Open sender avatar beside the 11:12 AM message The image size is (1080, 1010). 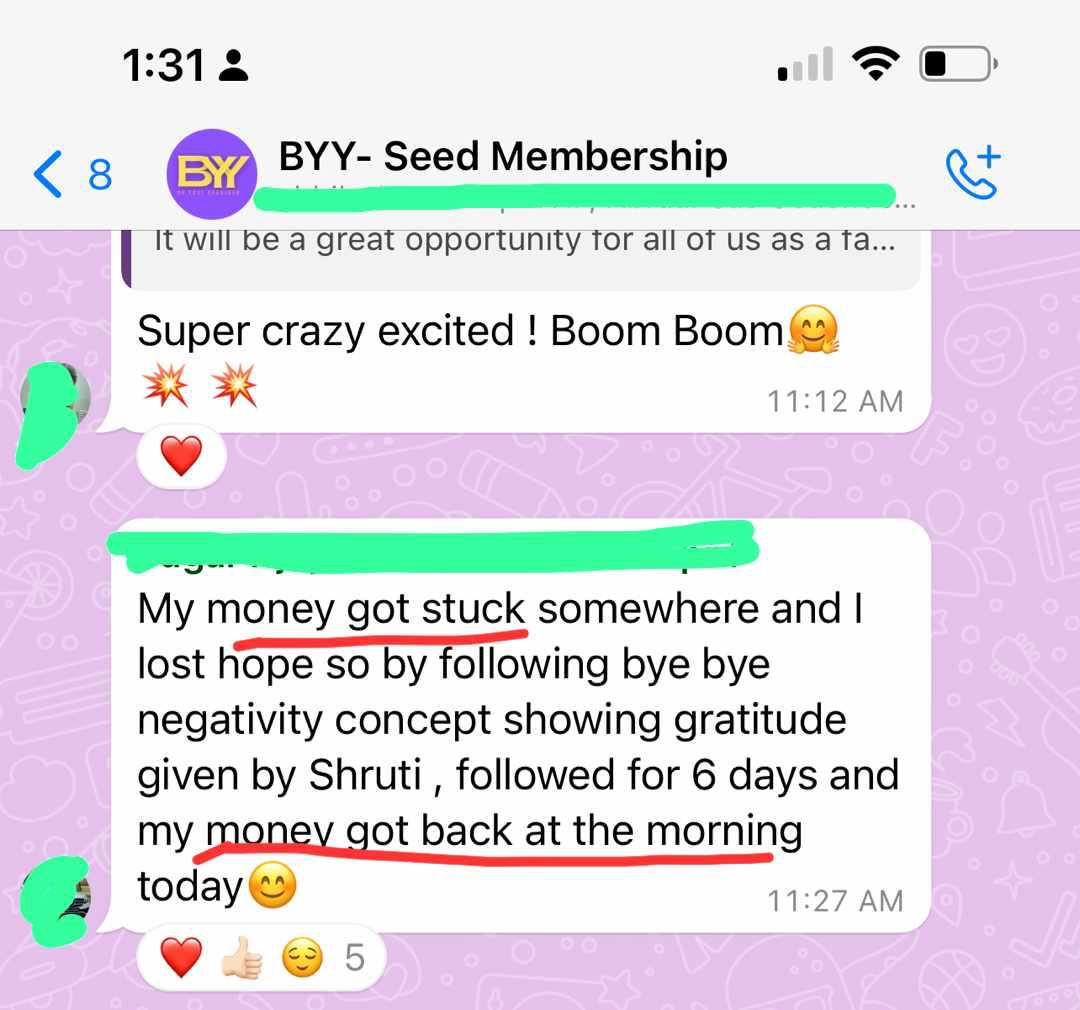click(55, 398)
